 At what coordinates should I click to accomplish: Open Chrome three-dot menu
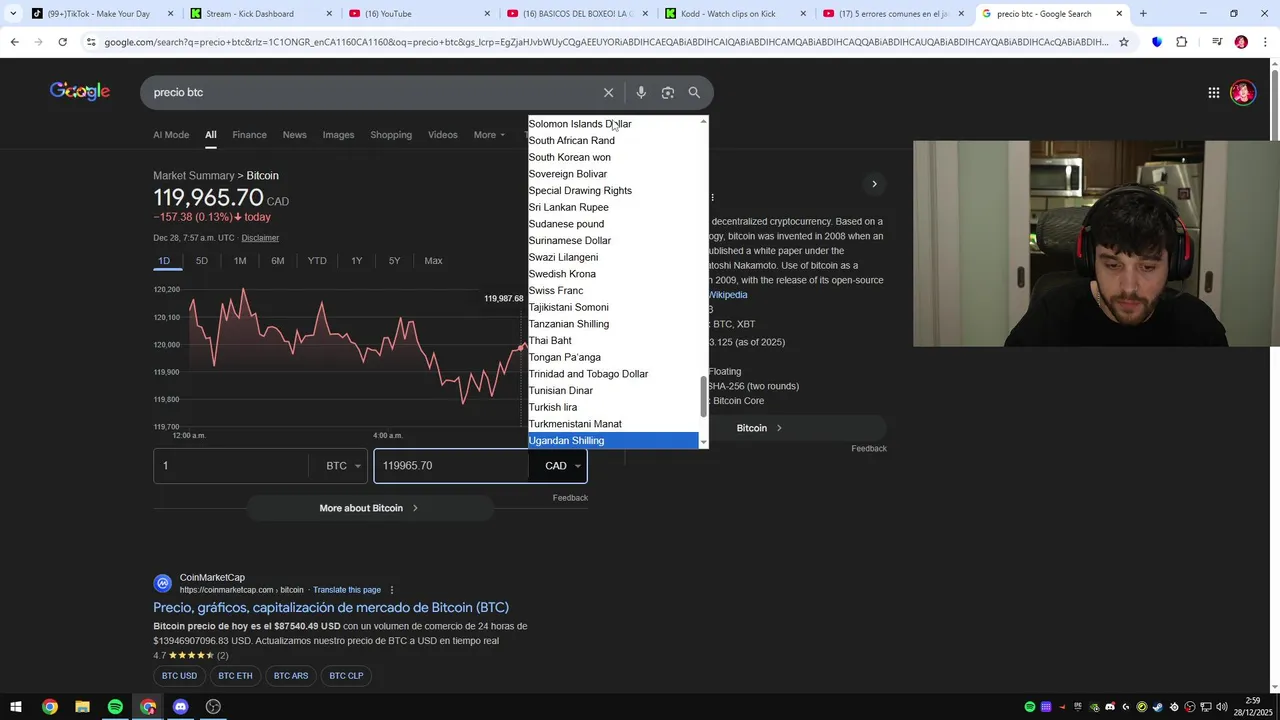[x=1265, y=42]
